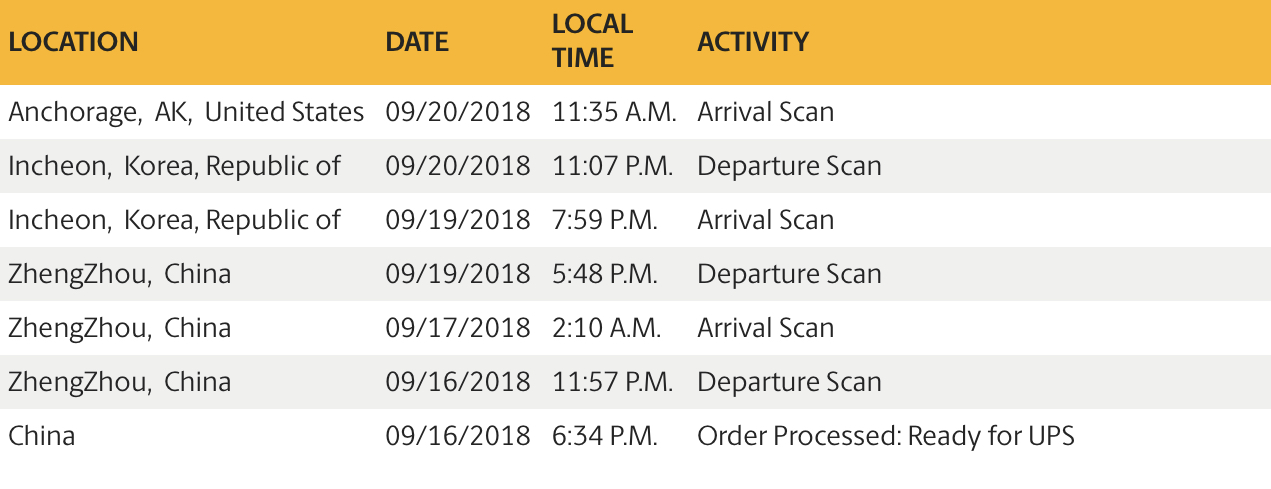Select the 09/17/2018 date cell

tap(458, 328)
